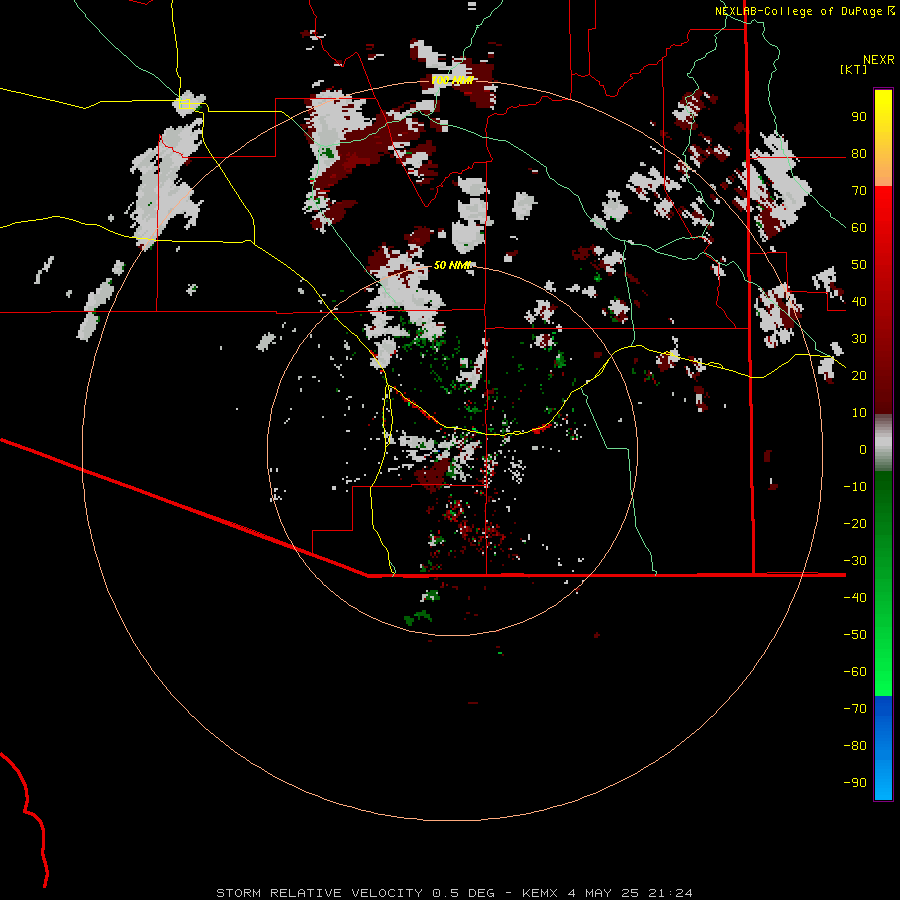Click the positive 80 knots scale value
Screen dimensions: 900x900
coord(859,154)
